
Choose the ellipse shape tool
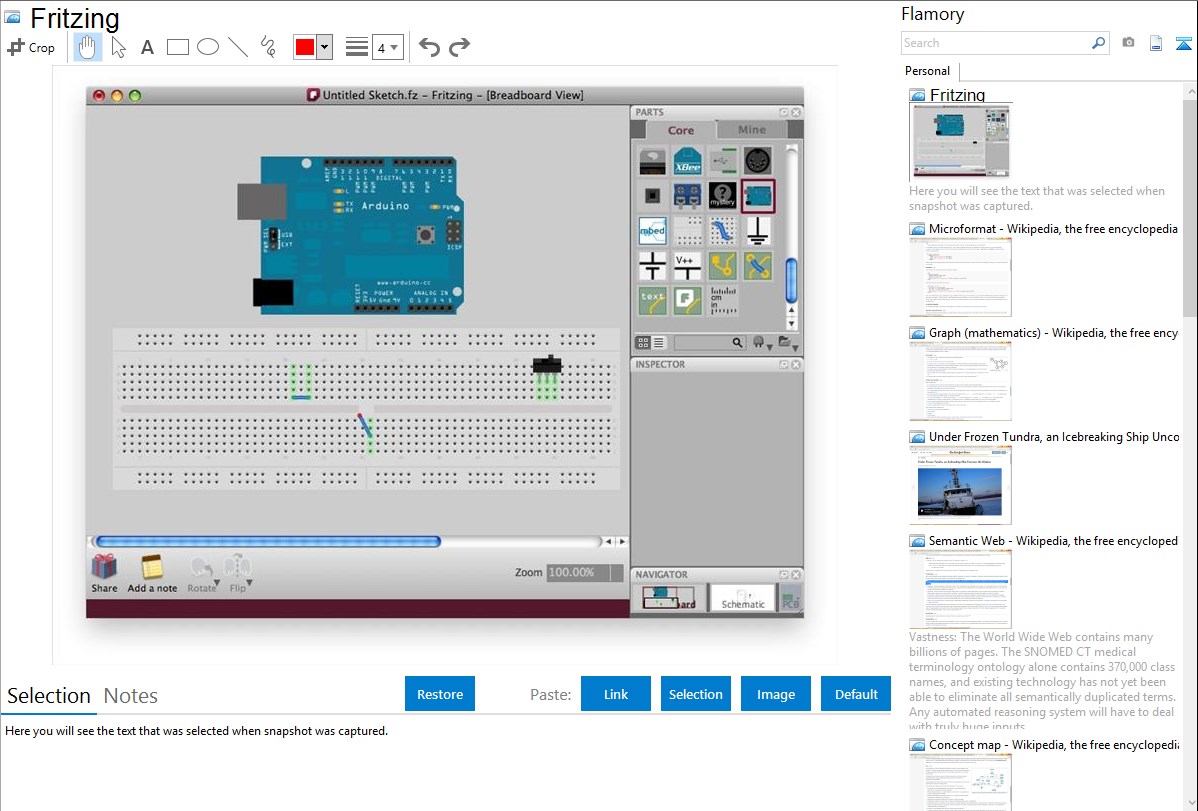[208, 47]
